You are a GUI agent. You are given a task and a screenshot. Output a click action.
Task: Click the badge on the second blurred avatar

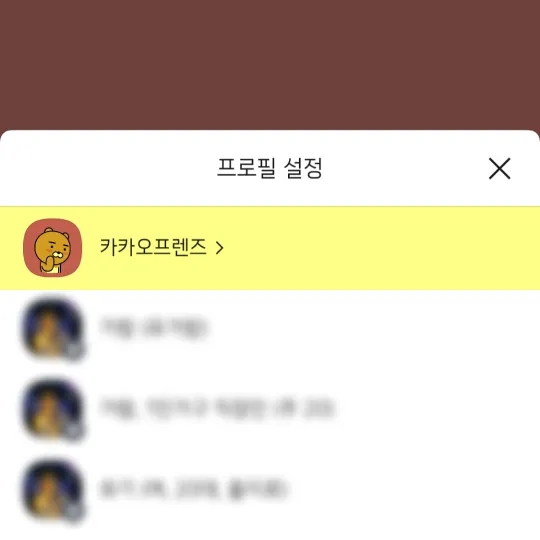pos(74,432)
